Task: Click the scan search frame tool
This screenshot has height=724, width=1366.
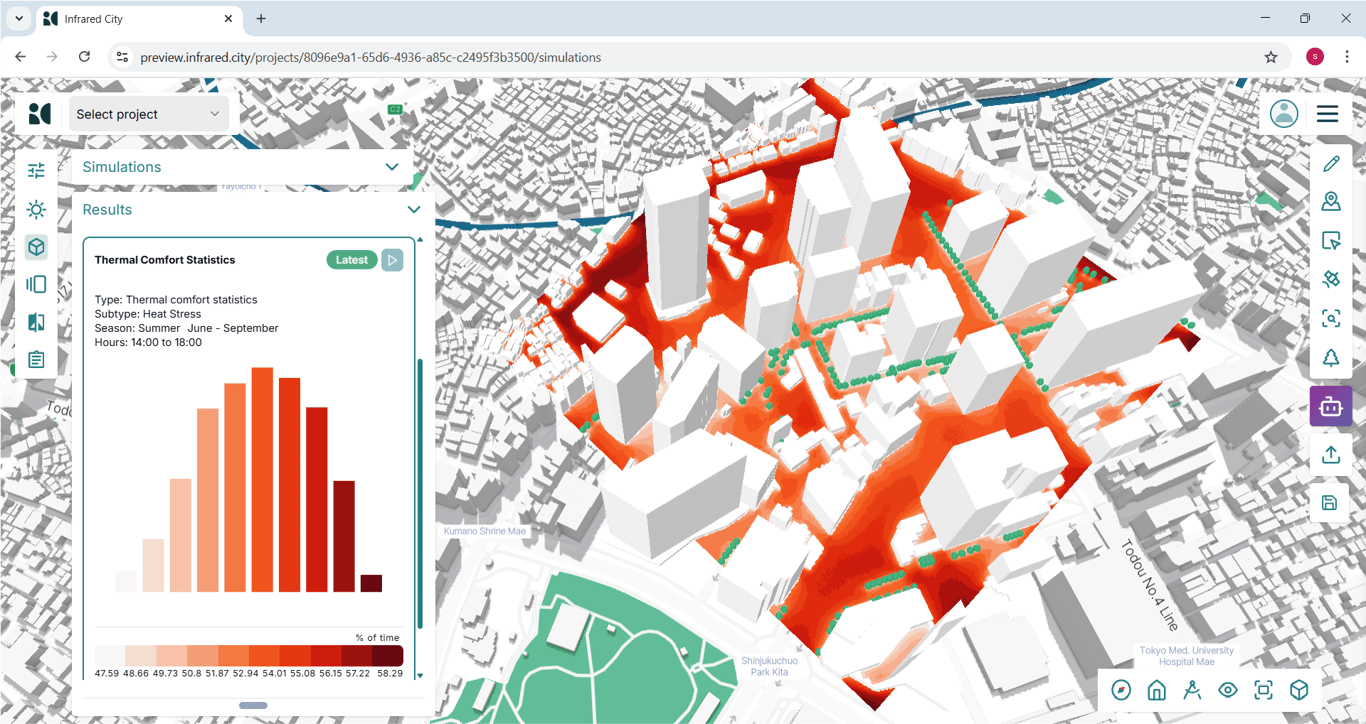Action: click(x=1331, y=319)
